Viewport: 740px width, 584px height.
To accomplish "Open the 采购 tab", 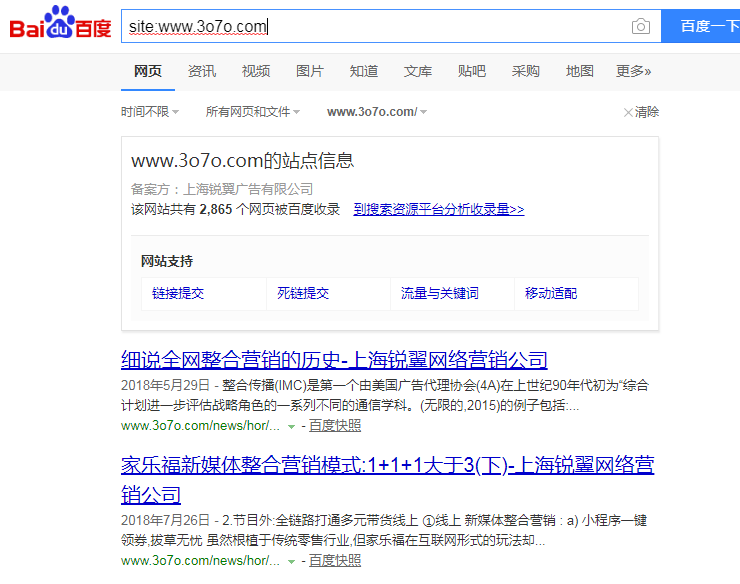I will [x=525, y=71].
